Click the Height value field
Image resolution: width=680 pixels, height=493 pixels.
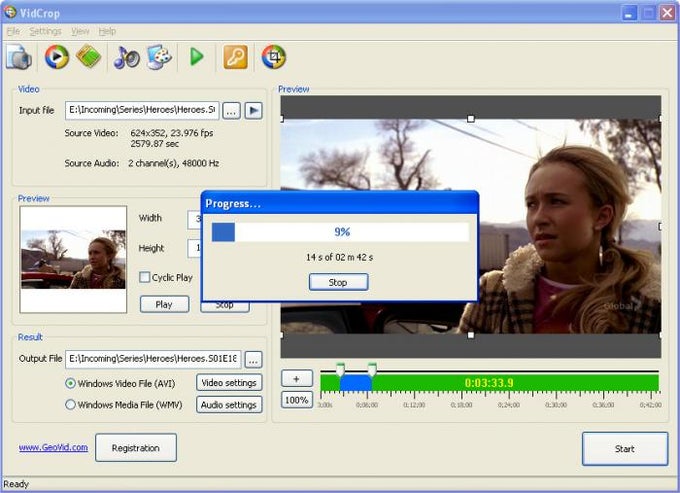click(194, 248)
